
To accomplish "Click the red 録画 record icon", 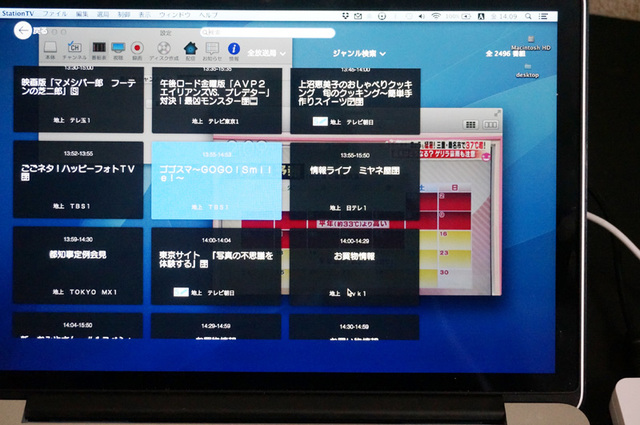I will [138, 49].
